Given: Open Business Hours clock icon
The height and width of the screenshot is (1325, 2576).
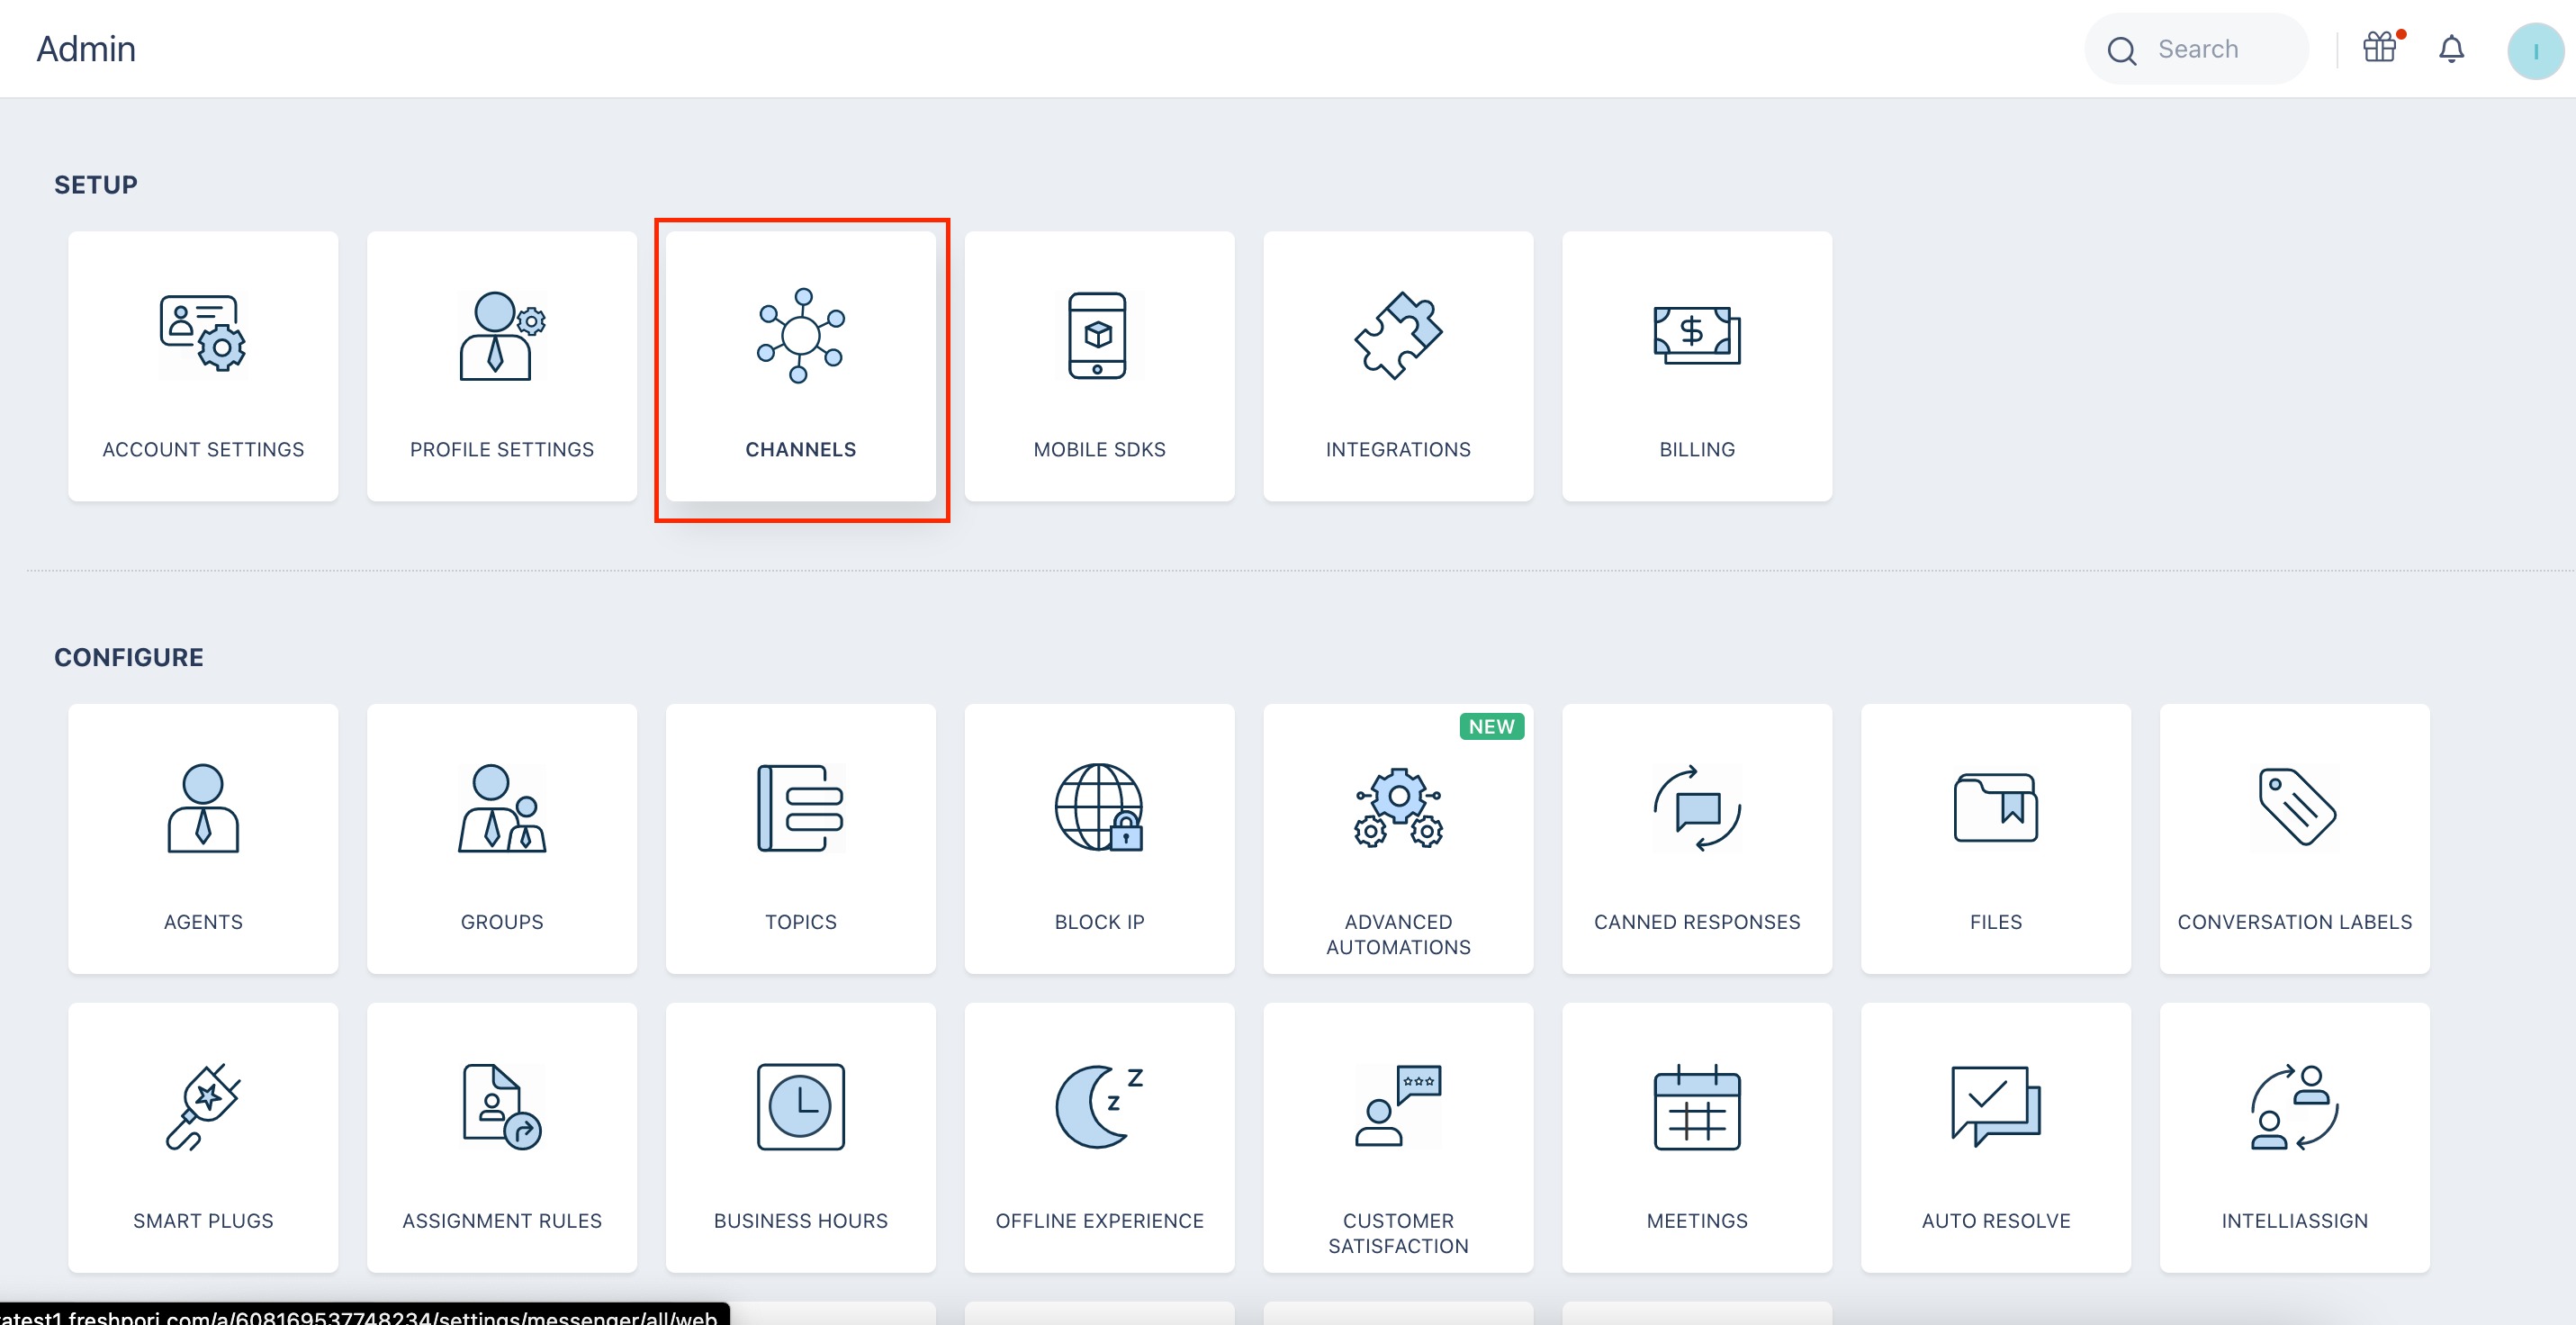Looking at the screenshot, I should pyautogui.click(x=801, y=1107).
